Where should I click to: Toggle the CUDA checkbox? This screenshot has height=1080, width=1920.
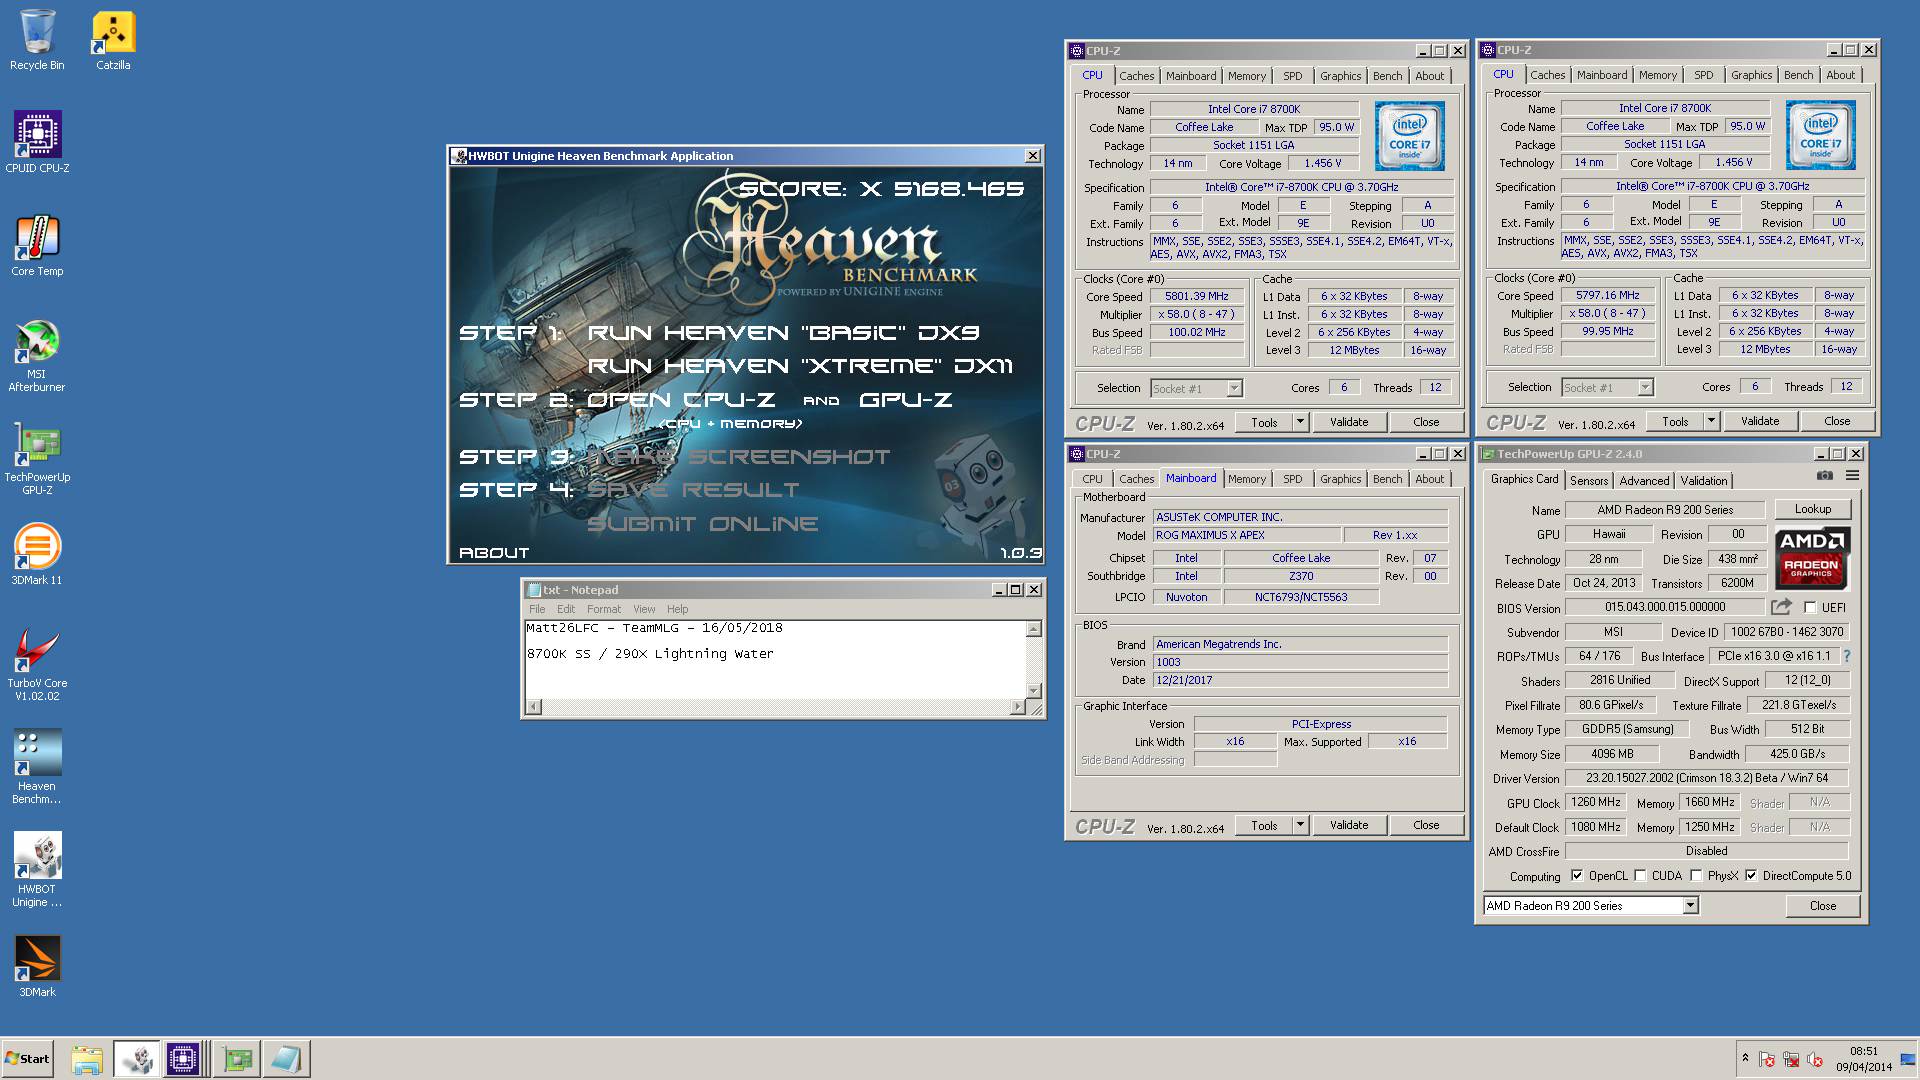(x=1640, y=876)
